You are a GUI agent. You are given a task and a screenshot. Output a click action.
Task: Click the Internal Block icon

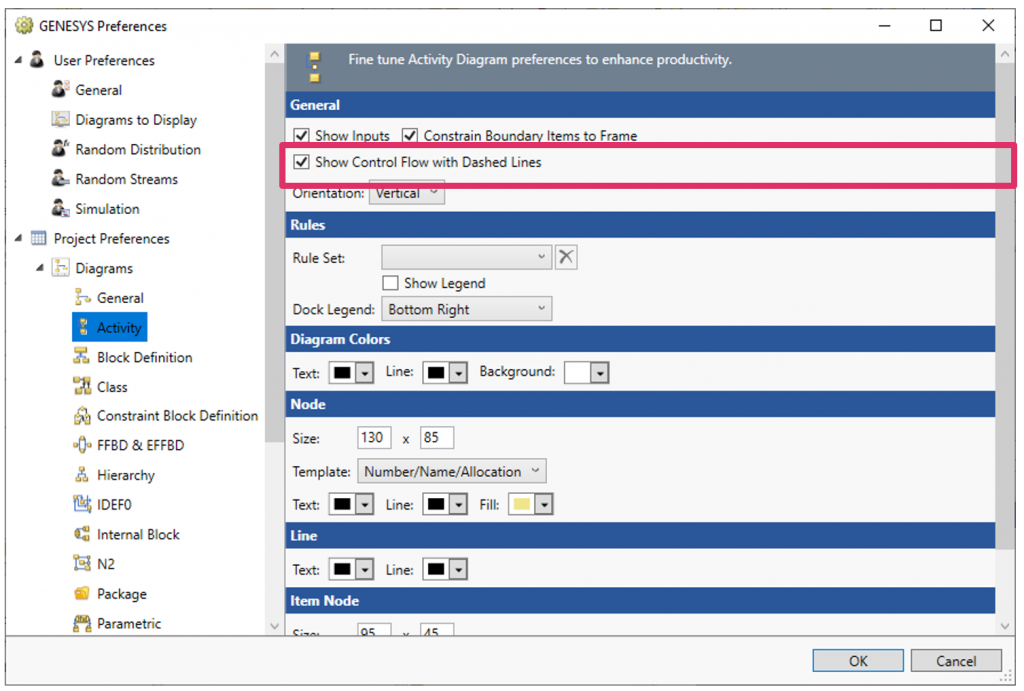(x=82, y=534)
